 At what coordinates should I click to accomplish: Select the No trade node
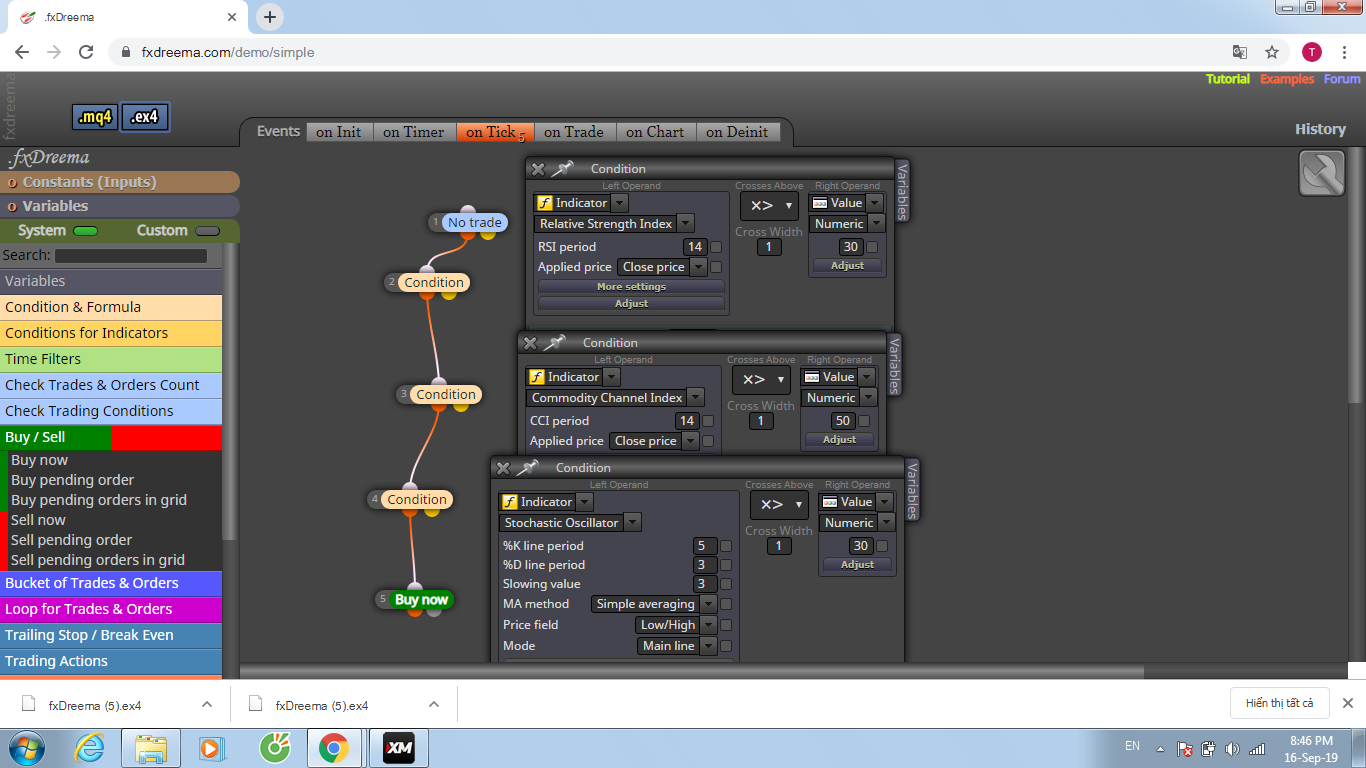point(474,222)
